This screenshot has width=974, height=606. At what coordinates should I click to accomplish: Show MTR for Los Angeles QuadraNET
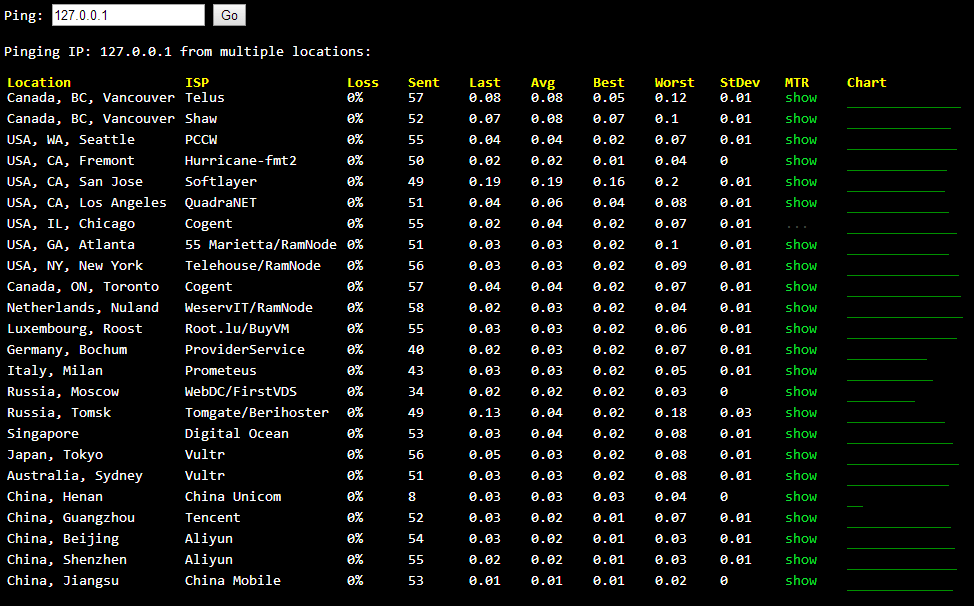[801, 203]
